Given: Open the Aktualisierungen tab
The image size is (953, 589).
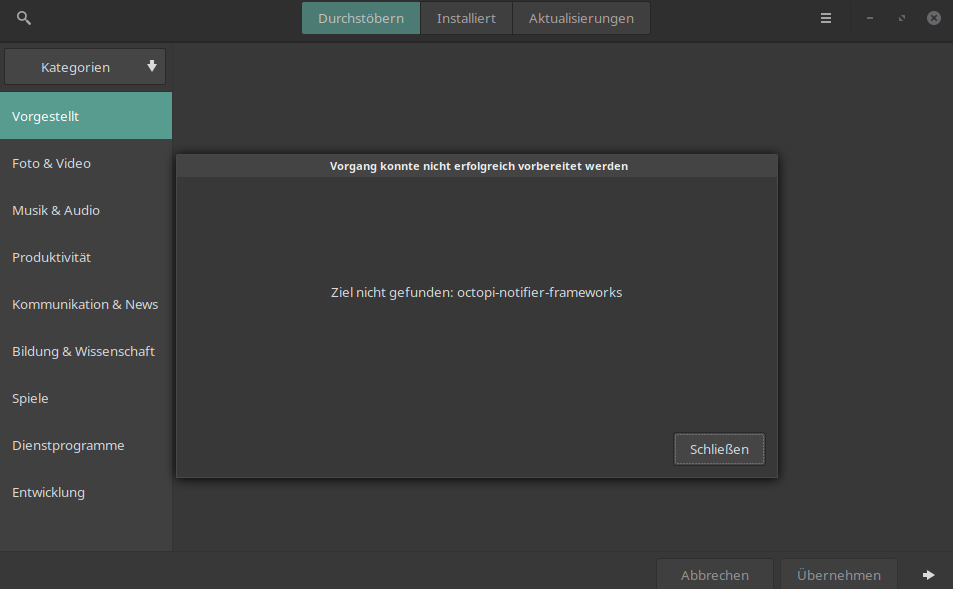Looking at the screenshot, I should tap(581, 18).
